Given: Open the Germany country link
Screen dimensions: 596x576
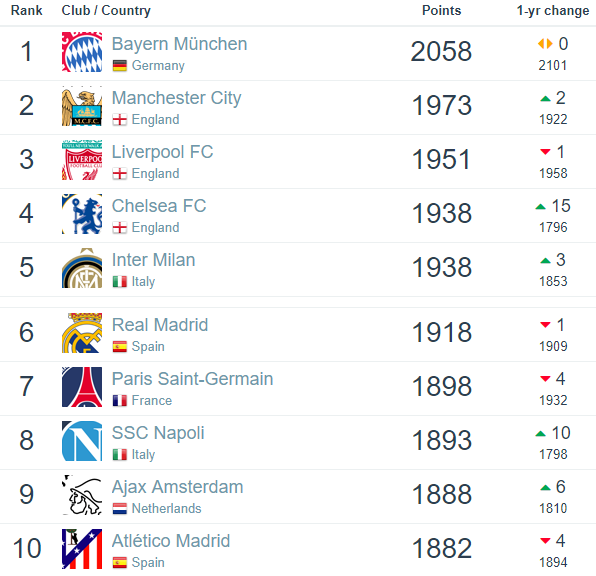Looking at the screenshot, I should (x=158, y=65).
